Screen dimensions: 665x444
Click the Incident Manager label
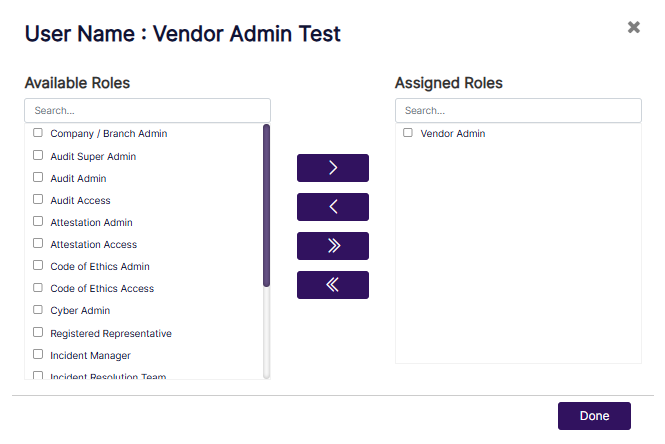pos(90,356)
